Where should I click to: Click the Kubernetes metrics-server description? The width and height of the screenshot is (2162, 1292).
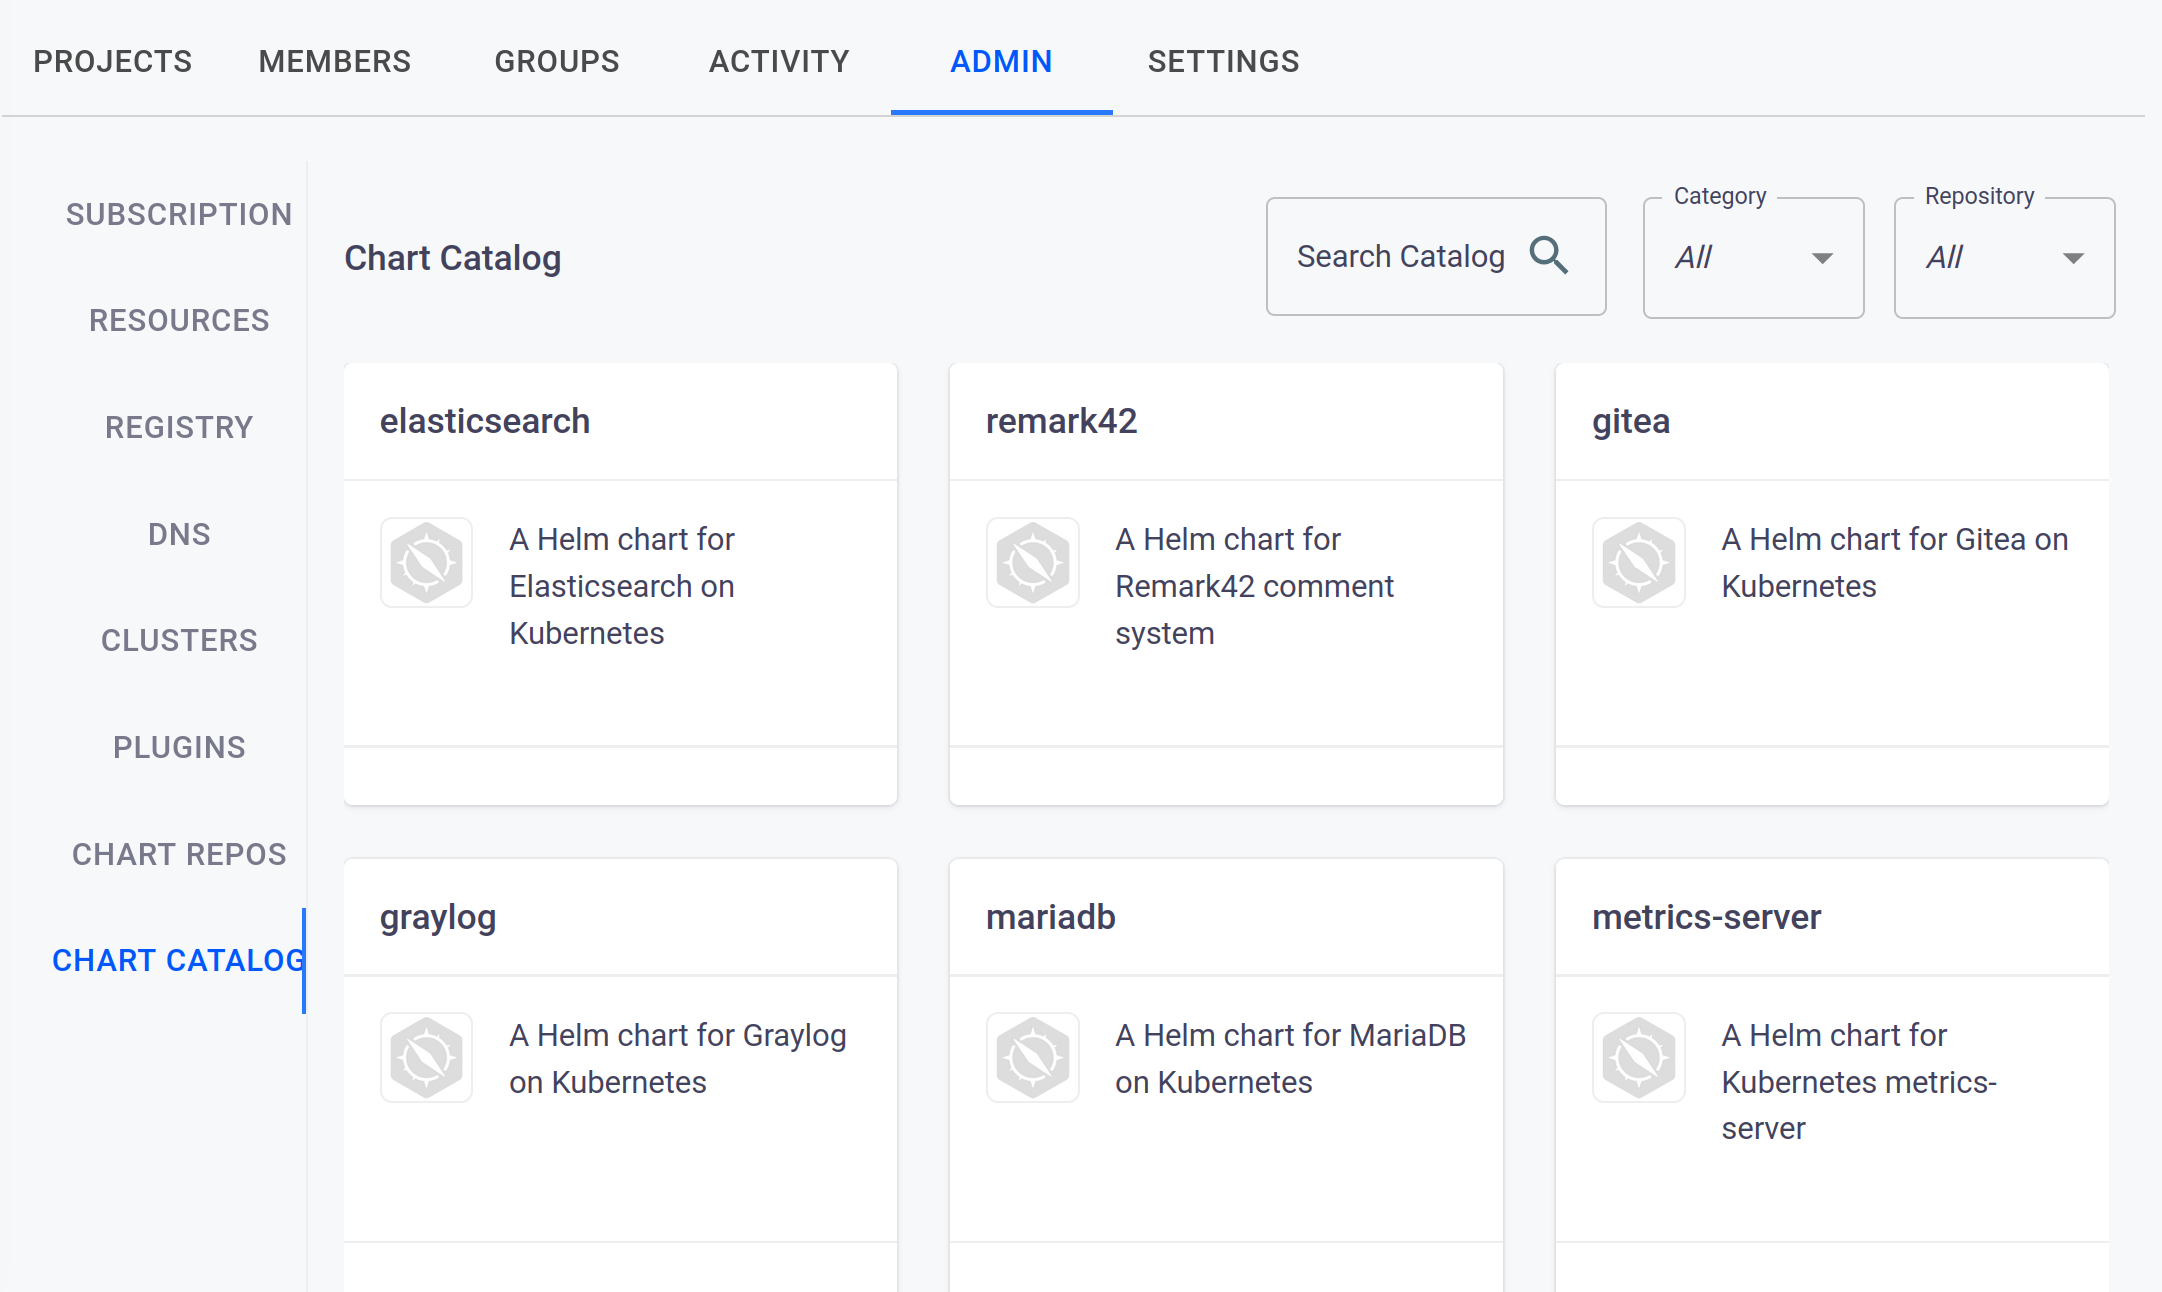(1858, 1082)
